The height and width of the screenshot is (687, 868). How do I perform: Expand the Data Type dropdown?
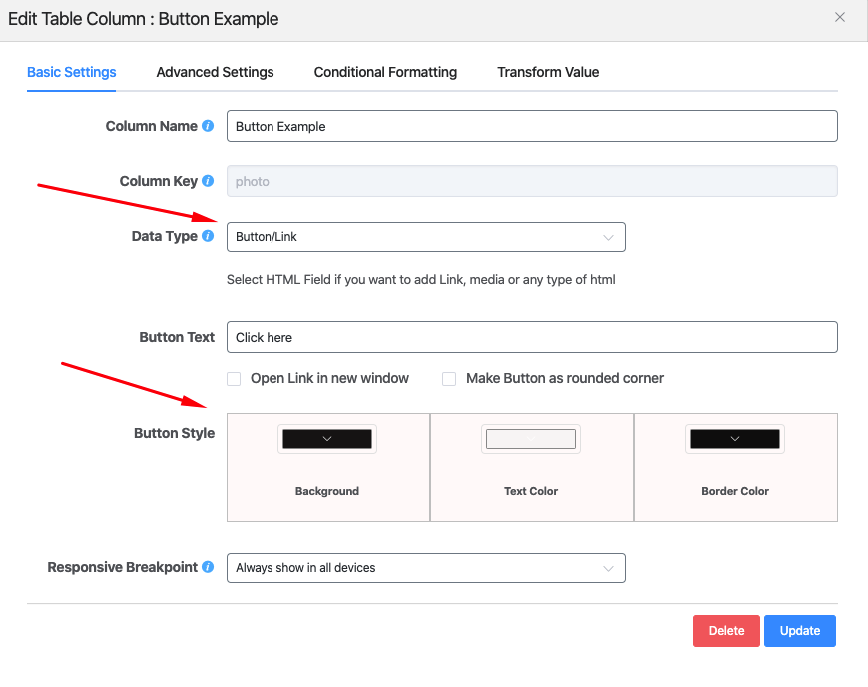click(426, 237)
